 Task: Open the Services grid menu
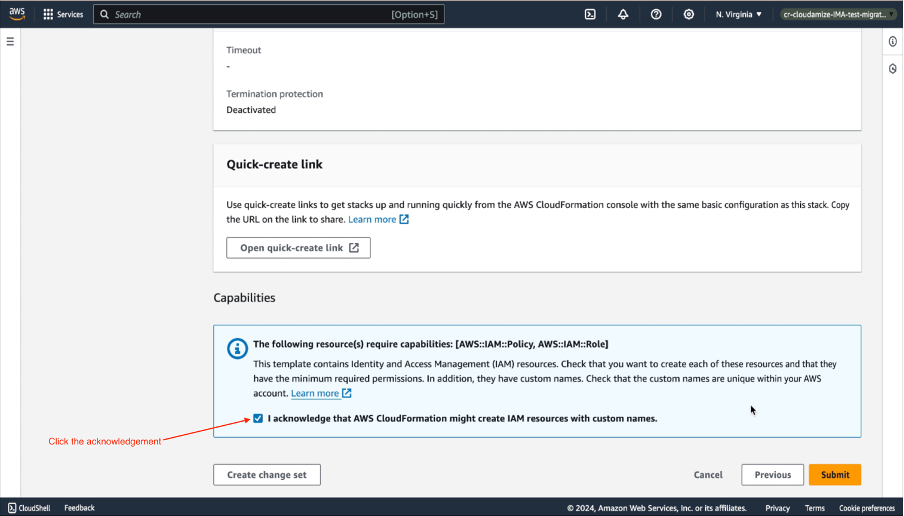[x=63, y=15]
